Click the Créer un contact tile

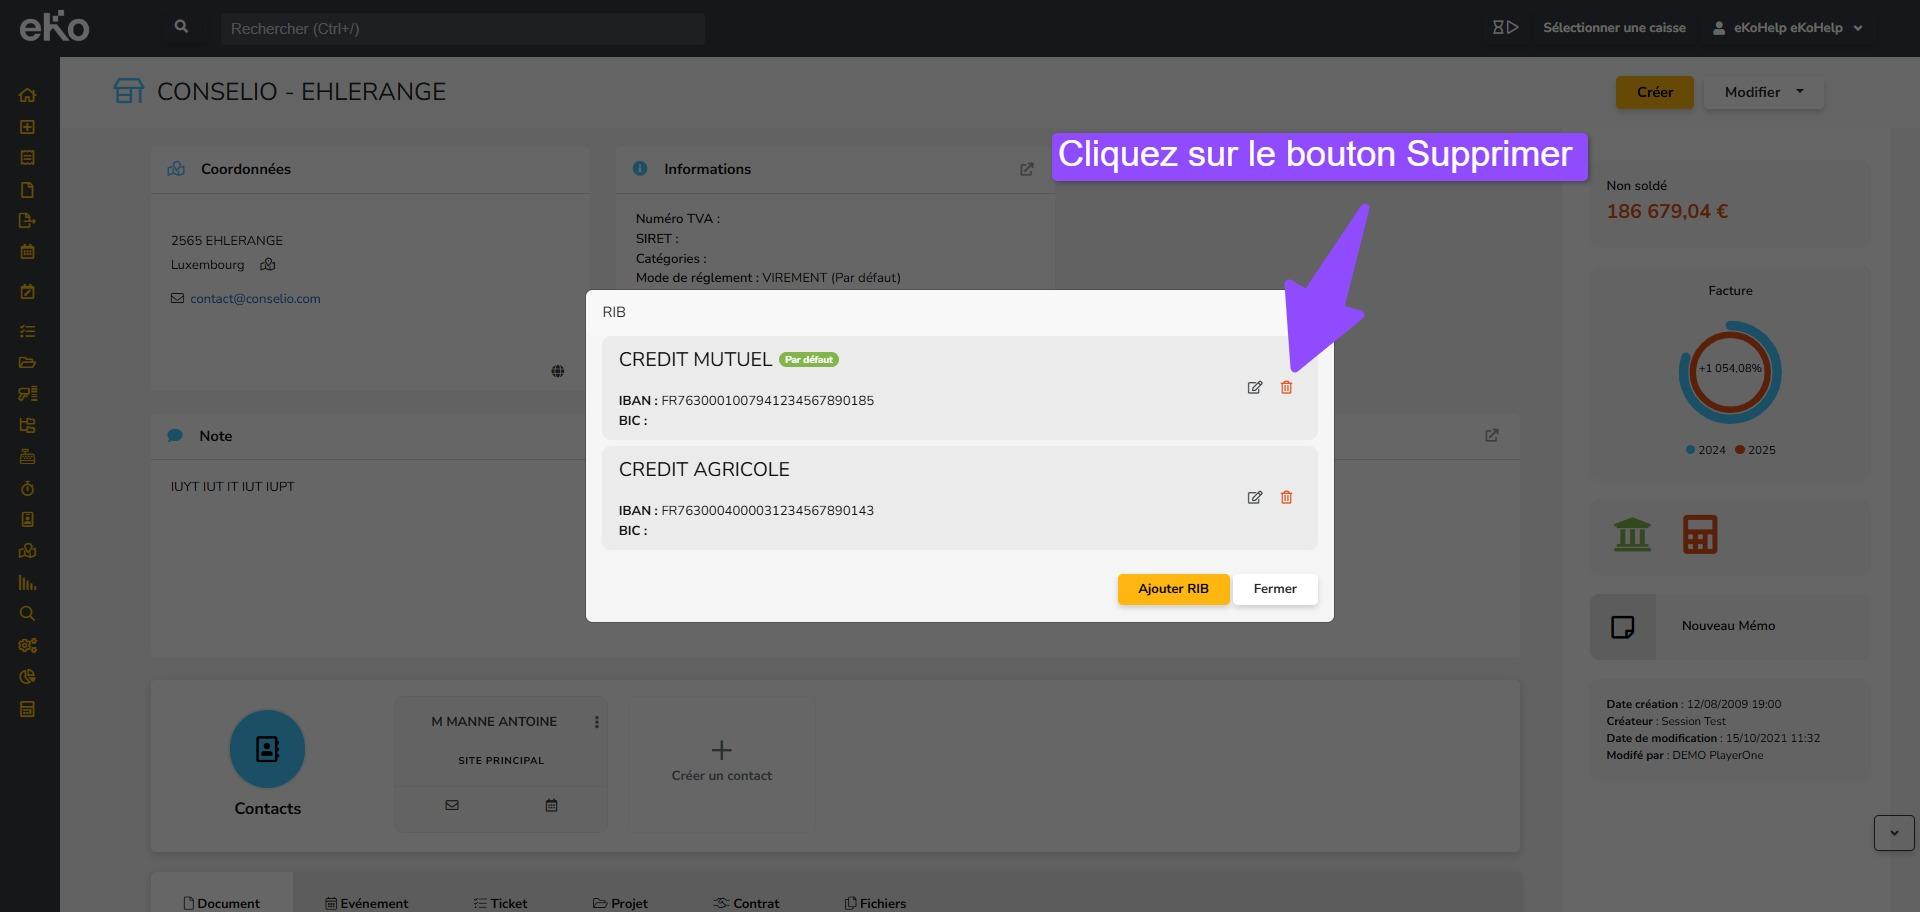(721, 762)
